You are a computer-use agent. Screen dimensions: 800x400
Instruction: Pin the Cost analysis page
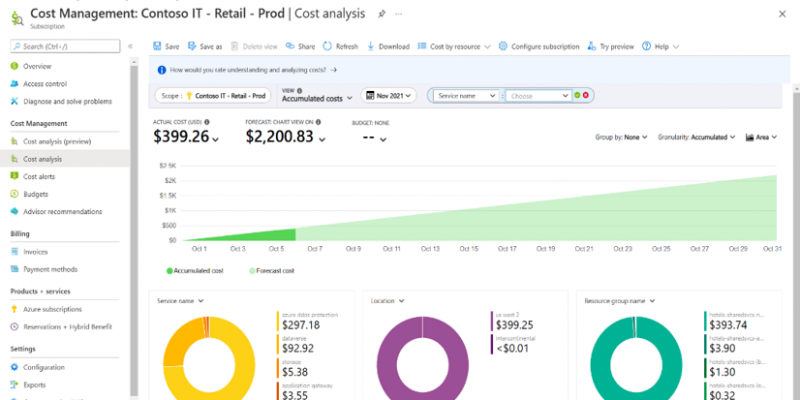[x=381, y=14]
